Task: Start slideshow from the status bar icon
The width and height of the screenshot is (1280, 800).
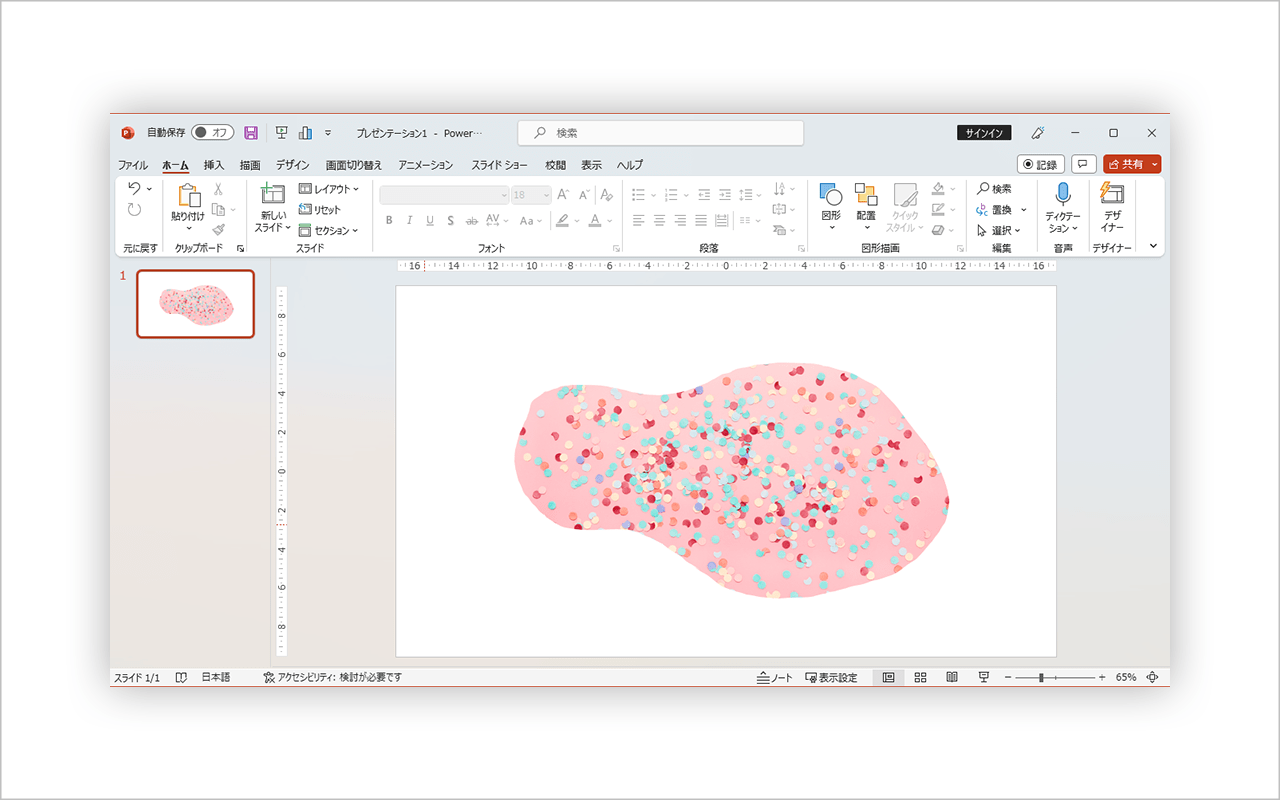Action: pos(983,677)
